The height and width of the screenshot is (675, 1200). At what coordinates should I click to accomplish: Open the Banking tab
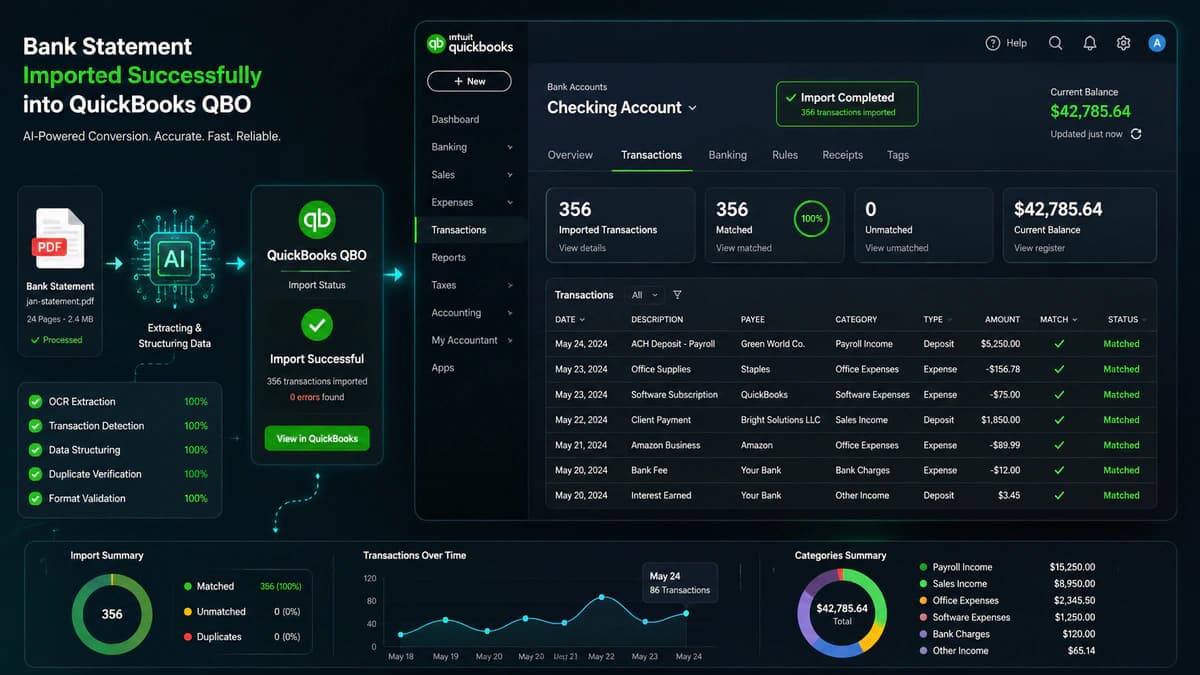(727, 155)
